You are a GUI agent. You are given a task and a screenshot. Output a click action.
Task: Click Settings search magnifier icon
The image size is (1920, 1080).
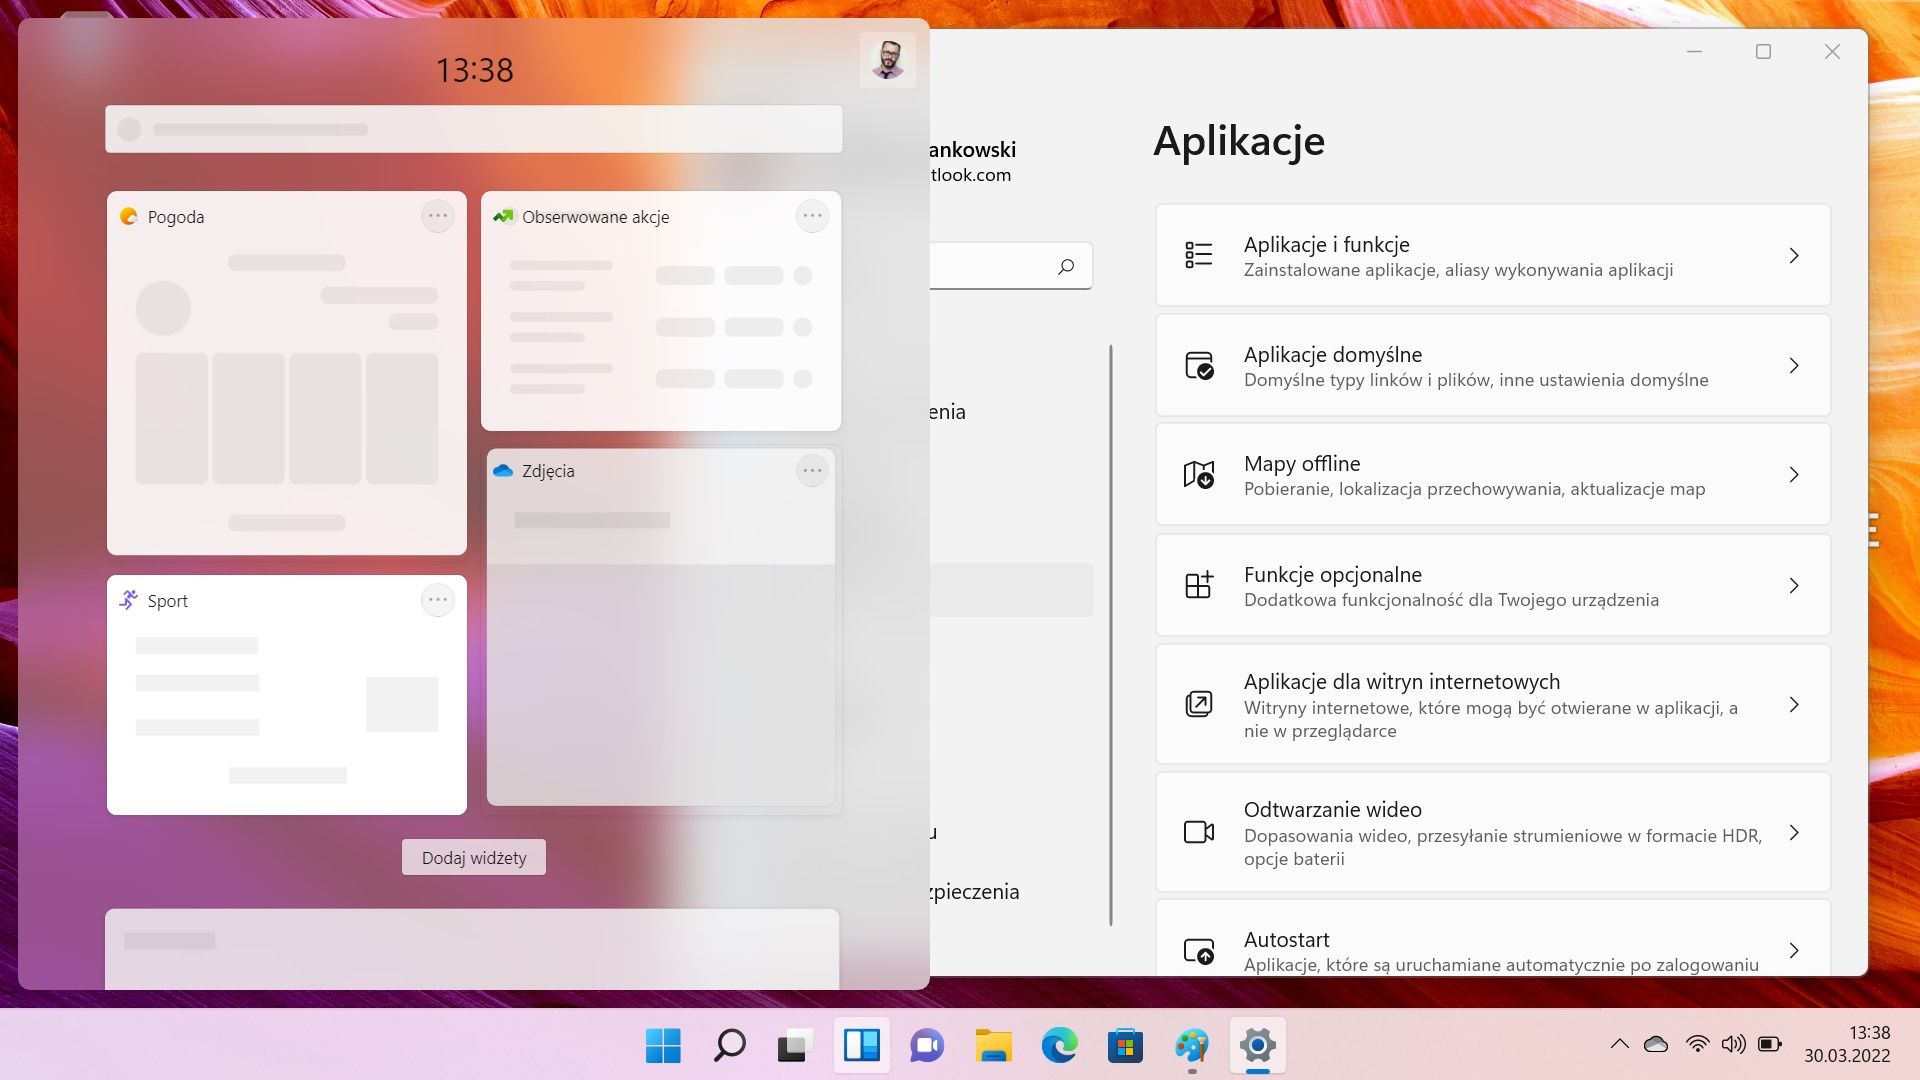1066,266
